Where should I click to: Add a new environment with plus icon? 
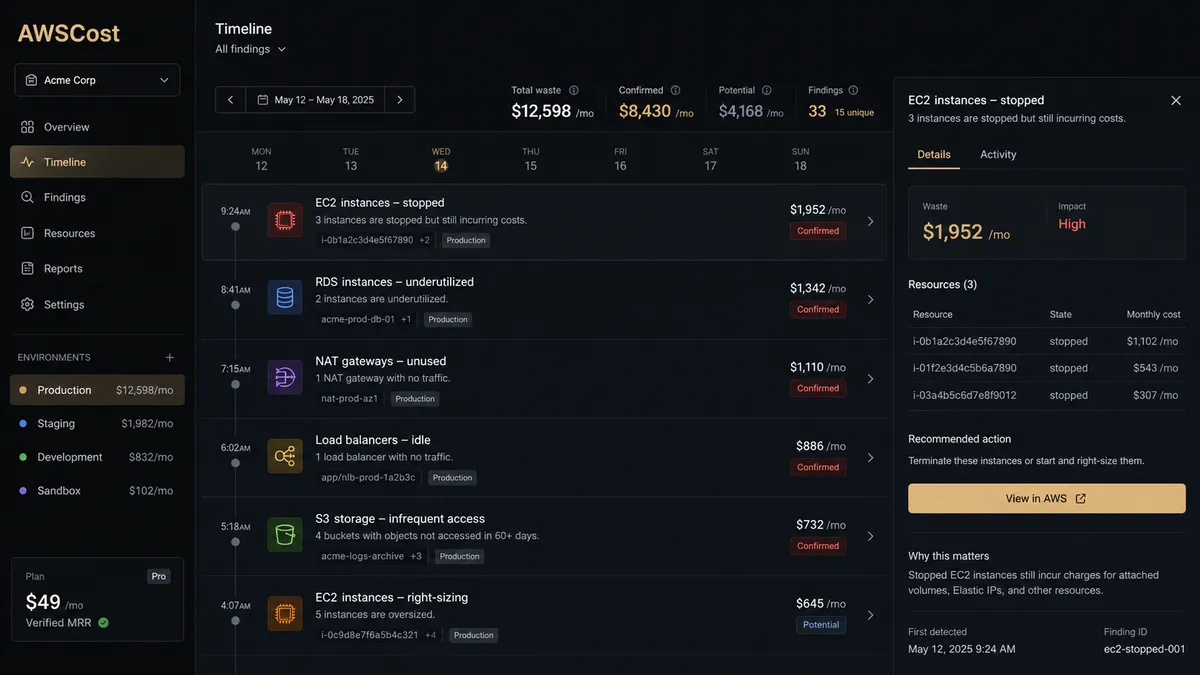tap(169, 357)
